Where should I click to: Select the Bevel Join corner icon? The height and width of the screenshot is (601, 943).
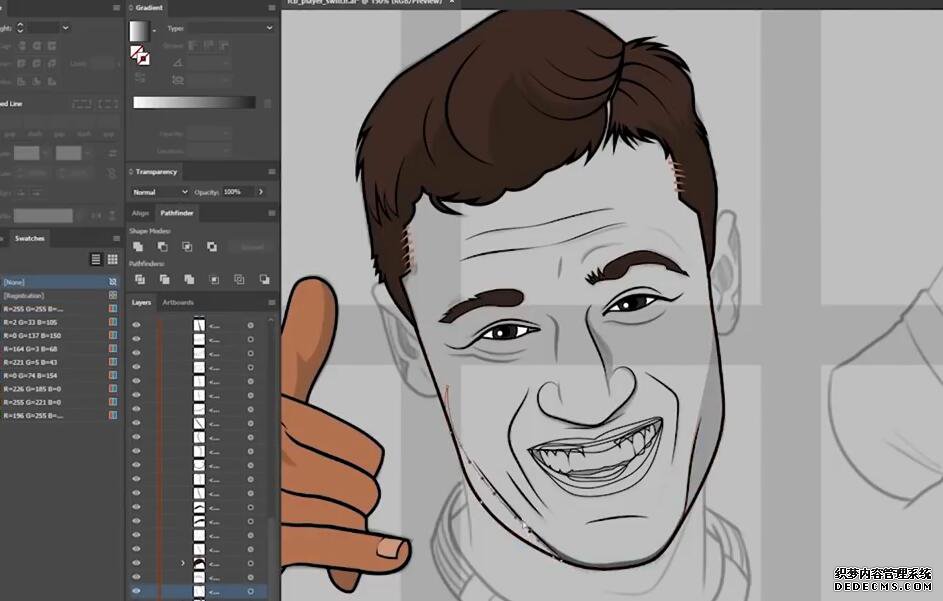click(52, 63)
